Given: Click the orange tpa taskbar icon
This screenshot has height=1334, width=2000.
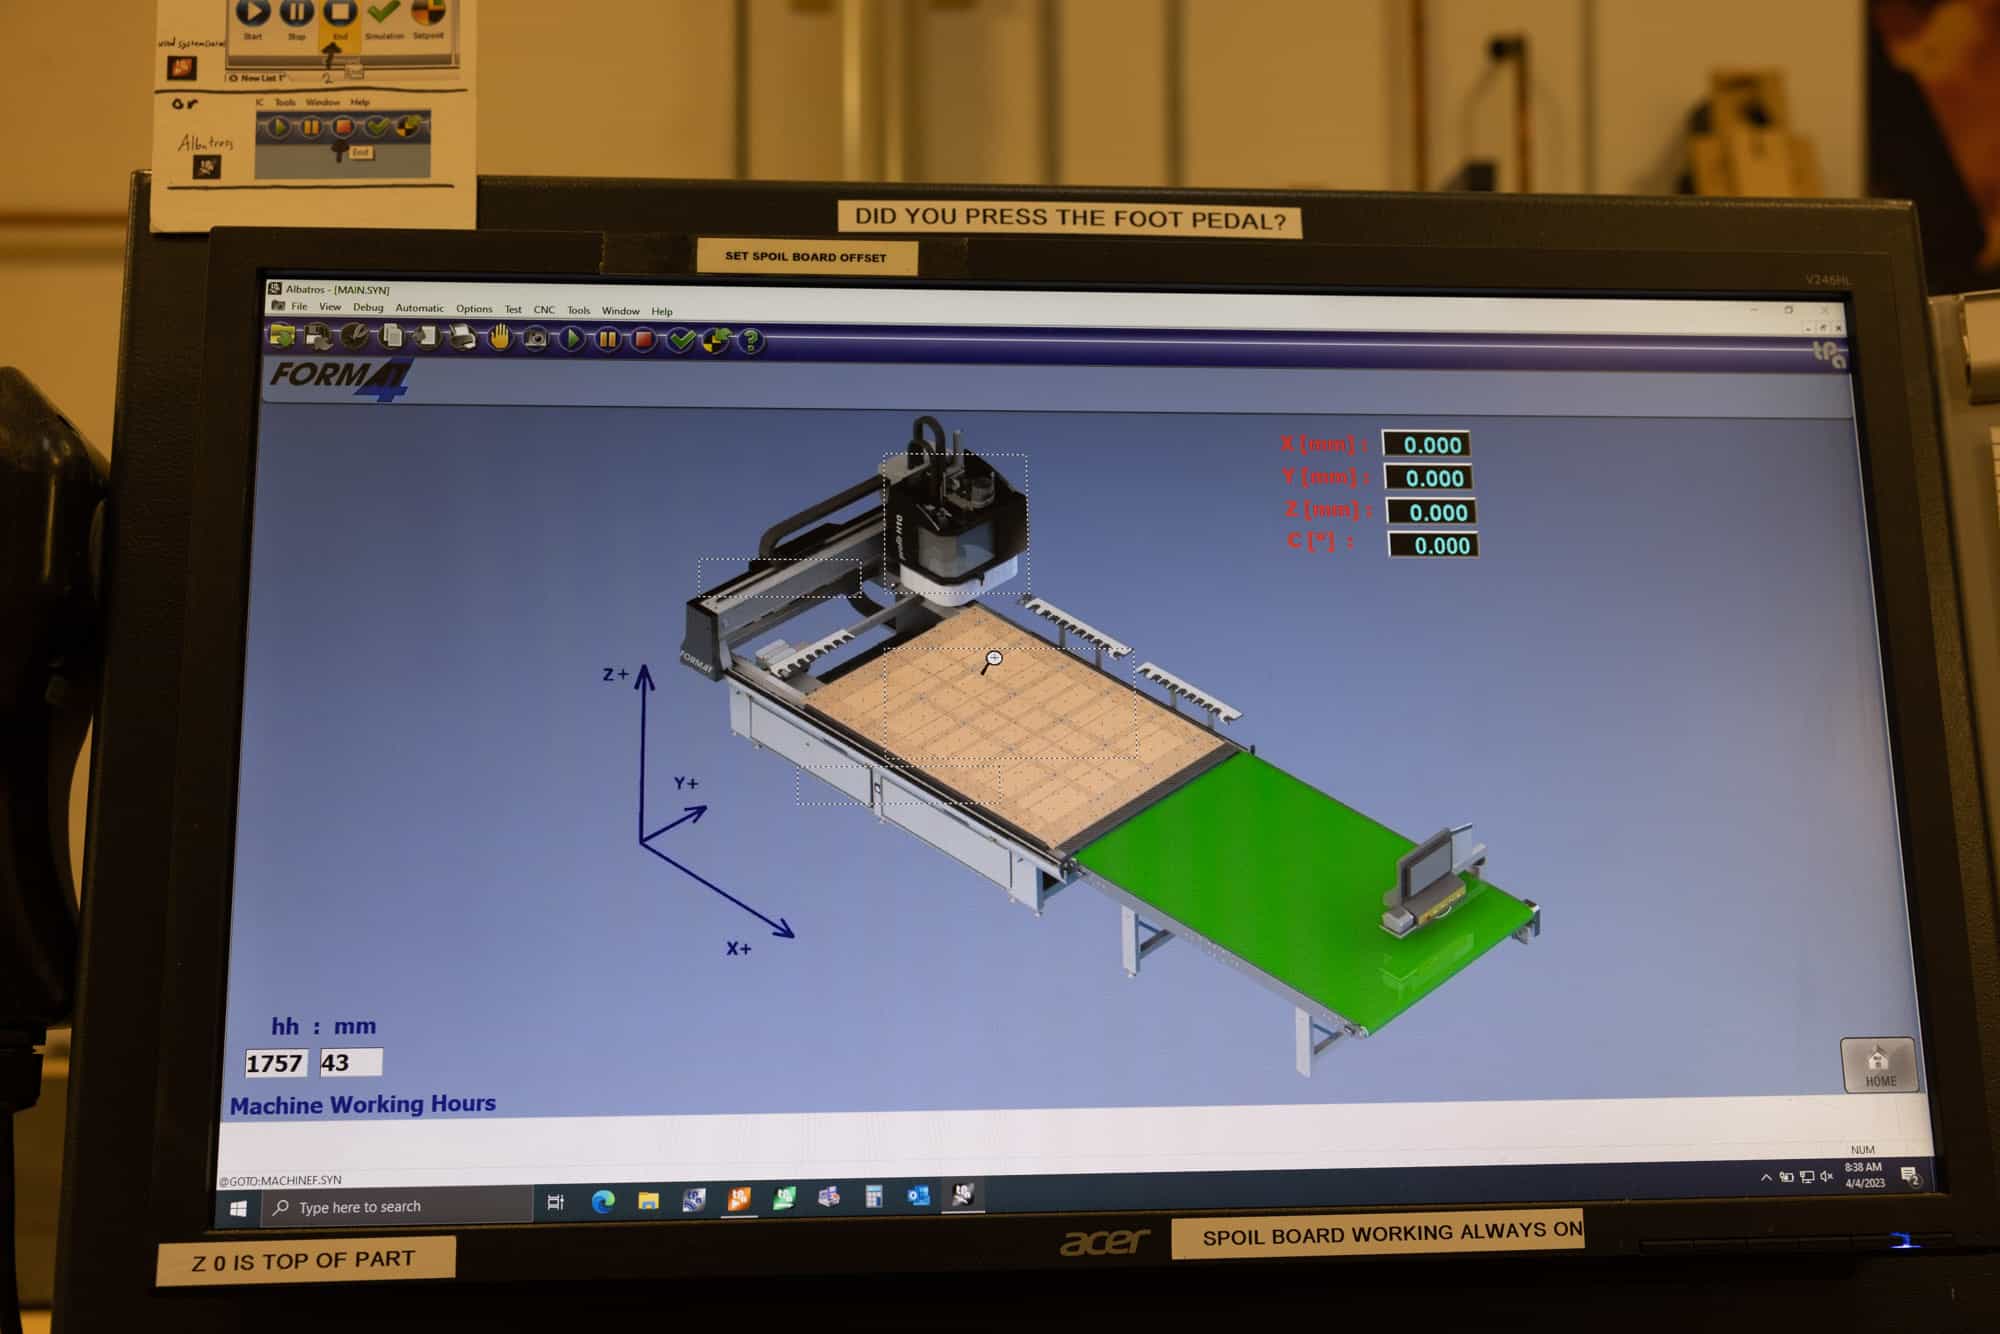Looking at the screenshot, I should click(x=739, y=1198).
